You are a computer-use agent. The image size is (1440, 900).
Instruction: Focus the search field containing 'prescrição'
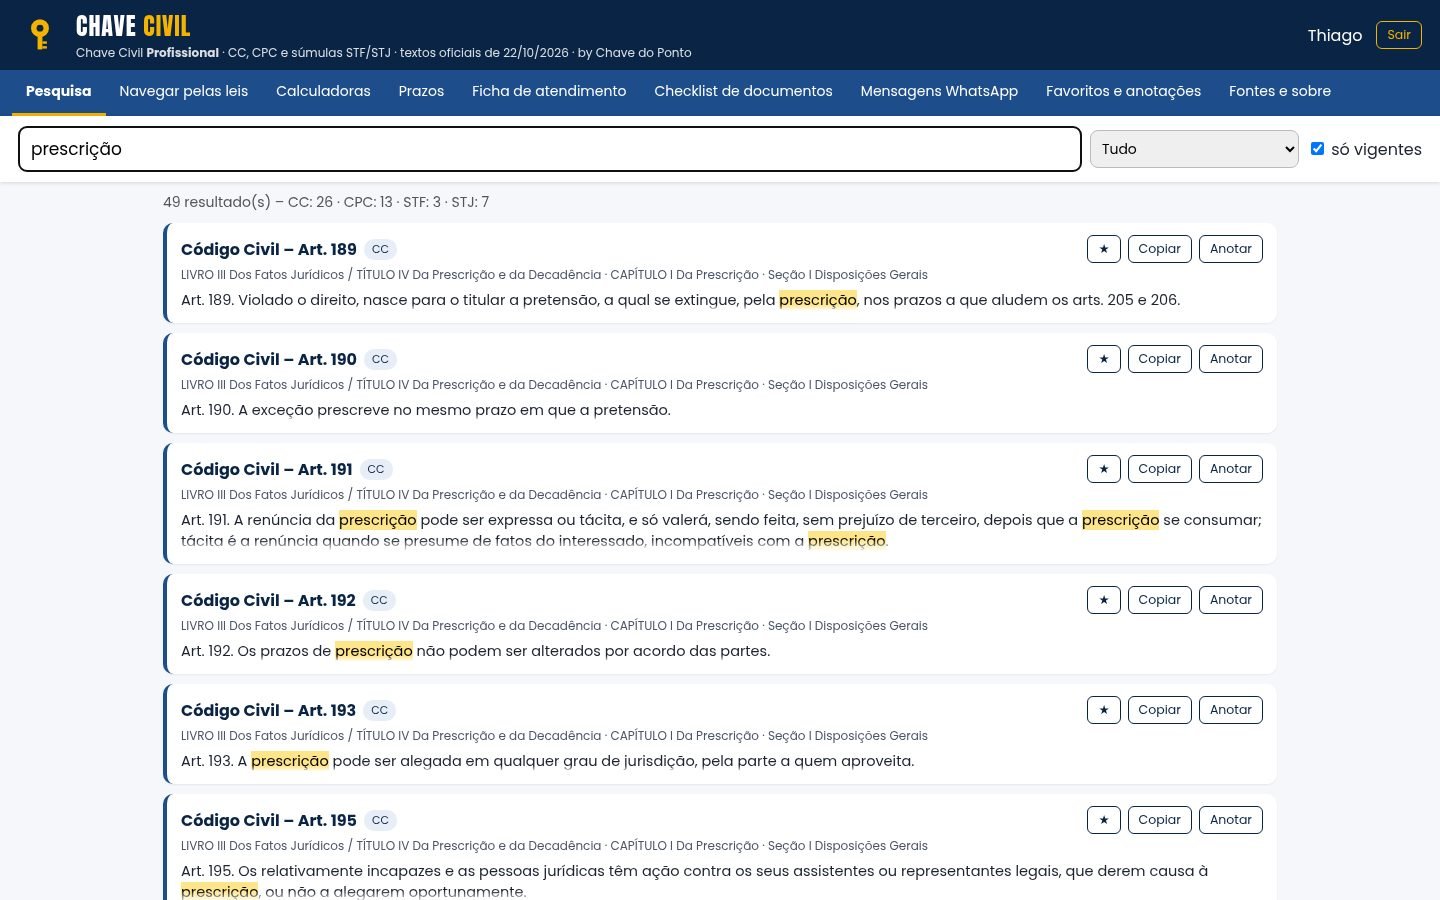pos(550,149)
